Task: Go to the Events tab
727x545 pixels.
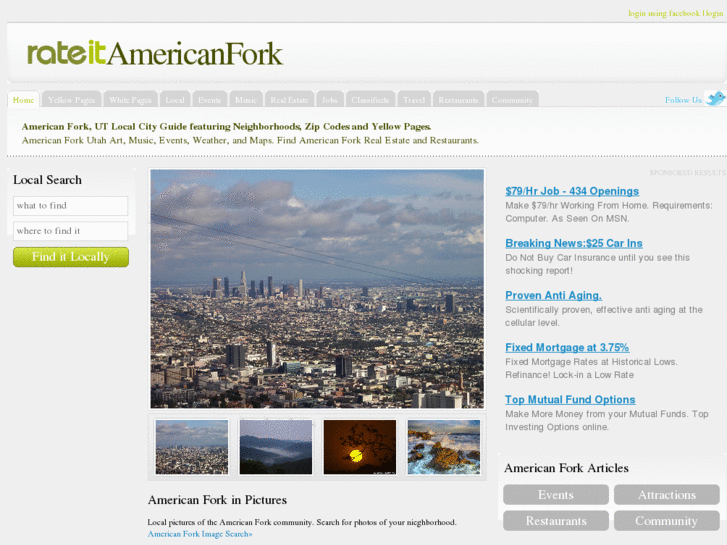Action: tap(210, 100)
